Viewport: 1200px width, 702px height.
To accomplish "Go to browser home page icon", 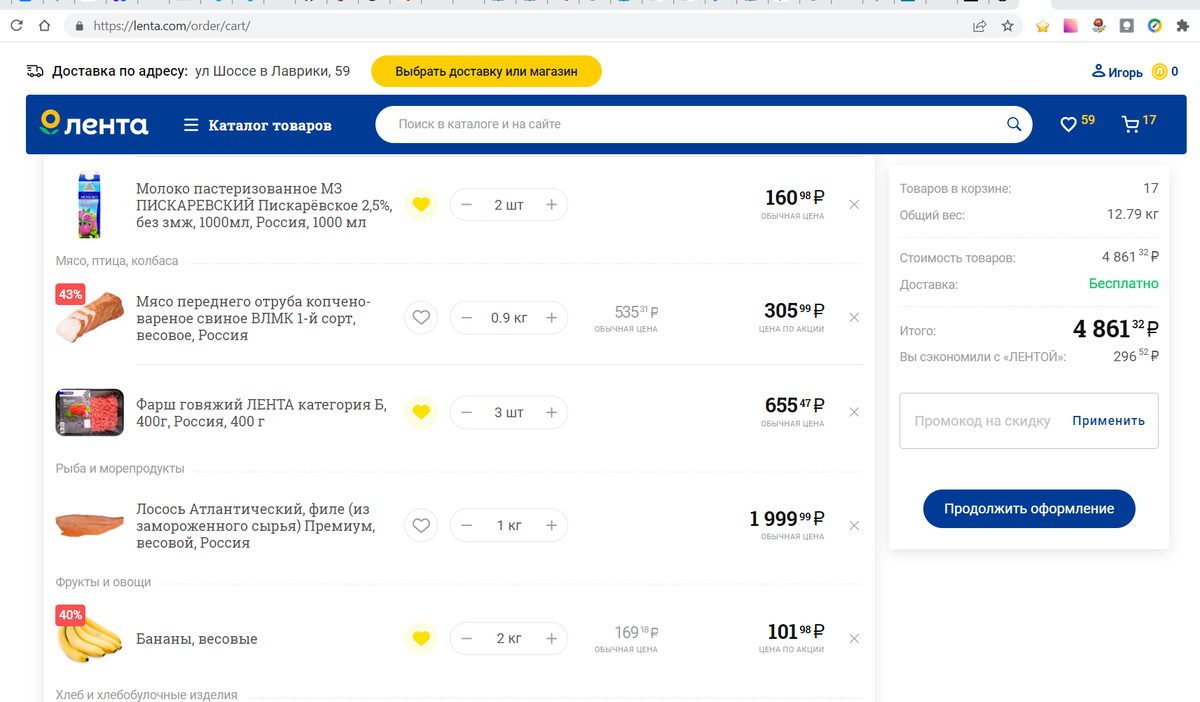I will click(44, 26).
